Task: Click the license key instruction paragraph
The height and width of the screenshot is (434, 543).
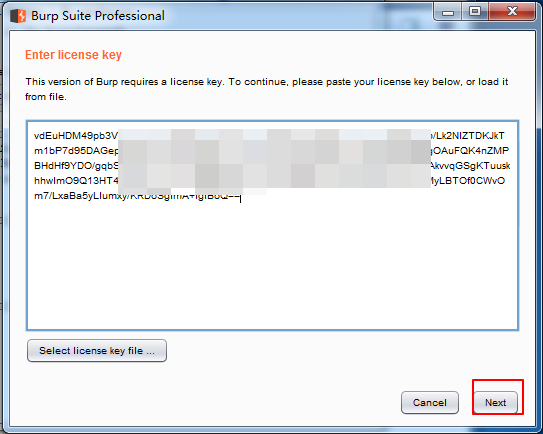Action: [267, 89]
